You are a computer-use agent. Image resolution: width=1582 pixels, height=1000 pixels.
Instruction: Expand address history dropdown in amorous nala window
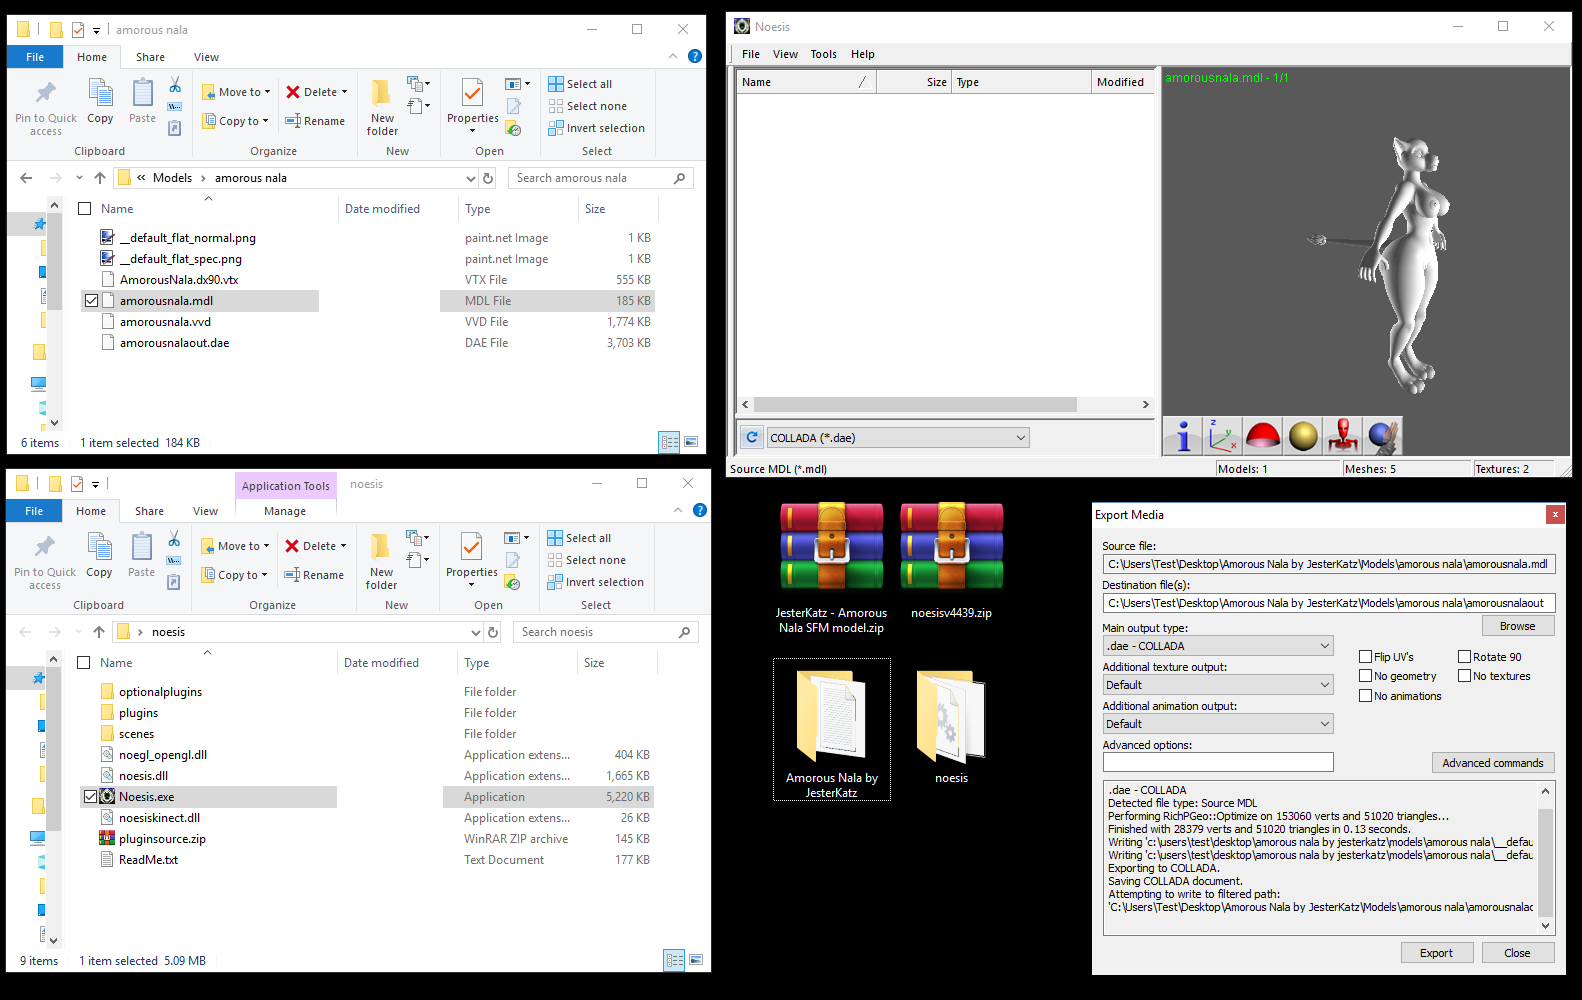coord(471,178)
